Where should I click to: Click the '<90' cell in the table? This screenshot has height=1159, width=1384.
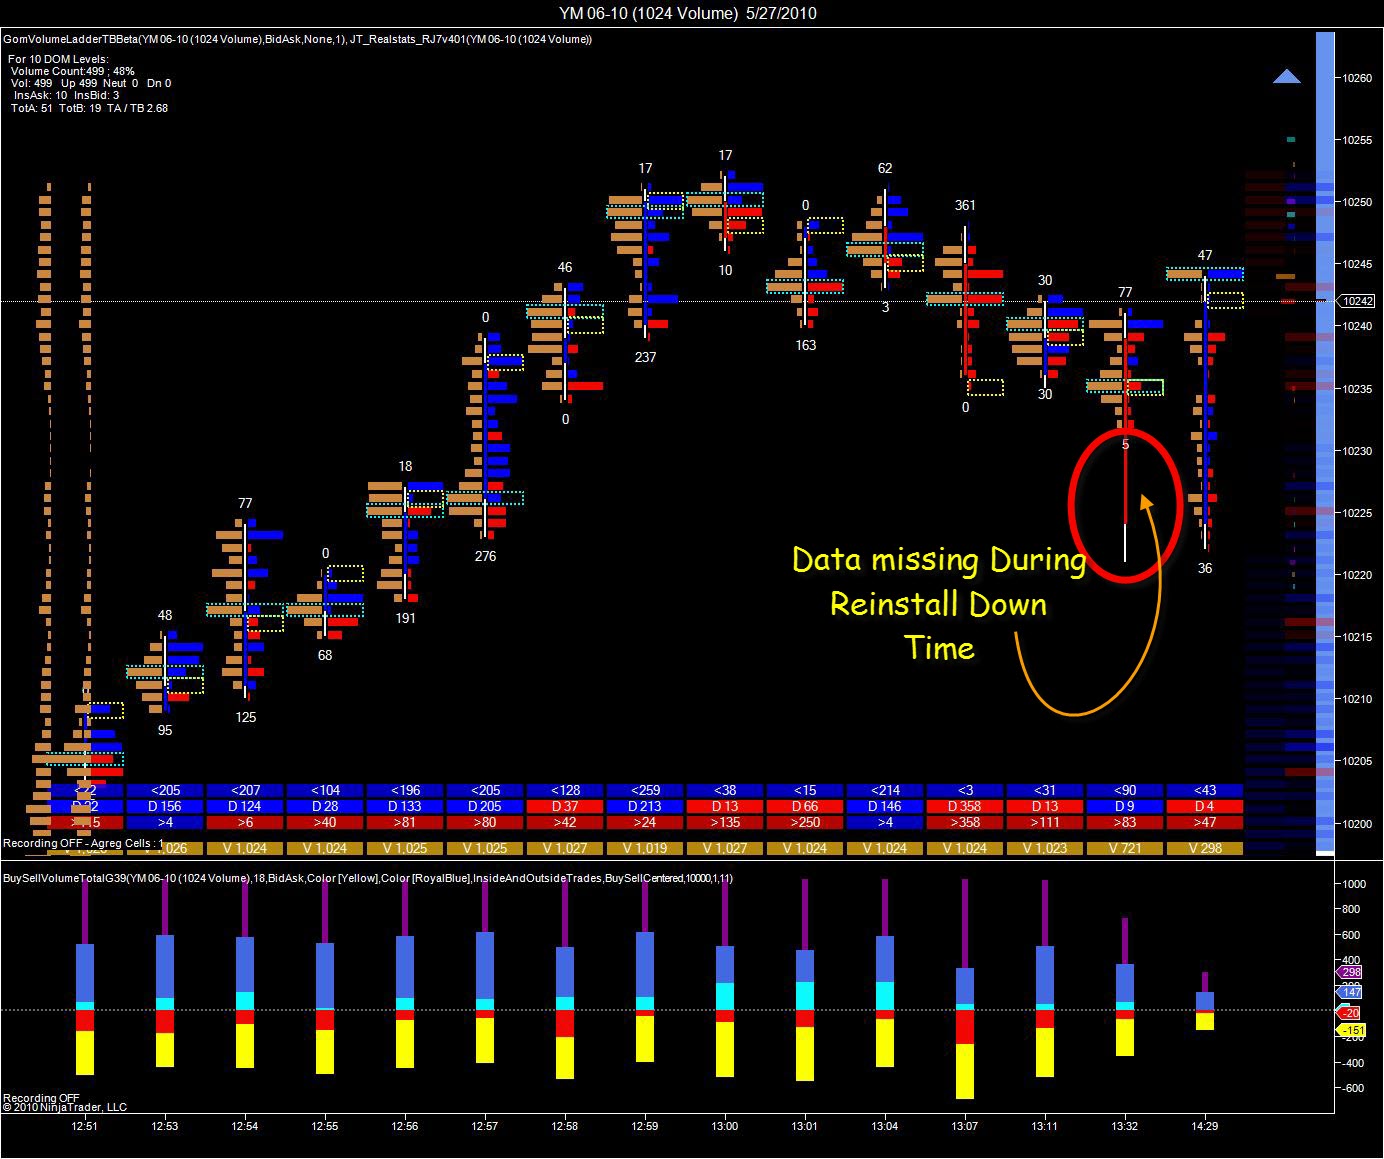tap(1125, 790)
